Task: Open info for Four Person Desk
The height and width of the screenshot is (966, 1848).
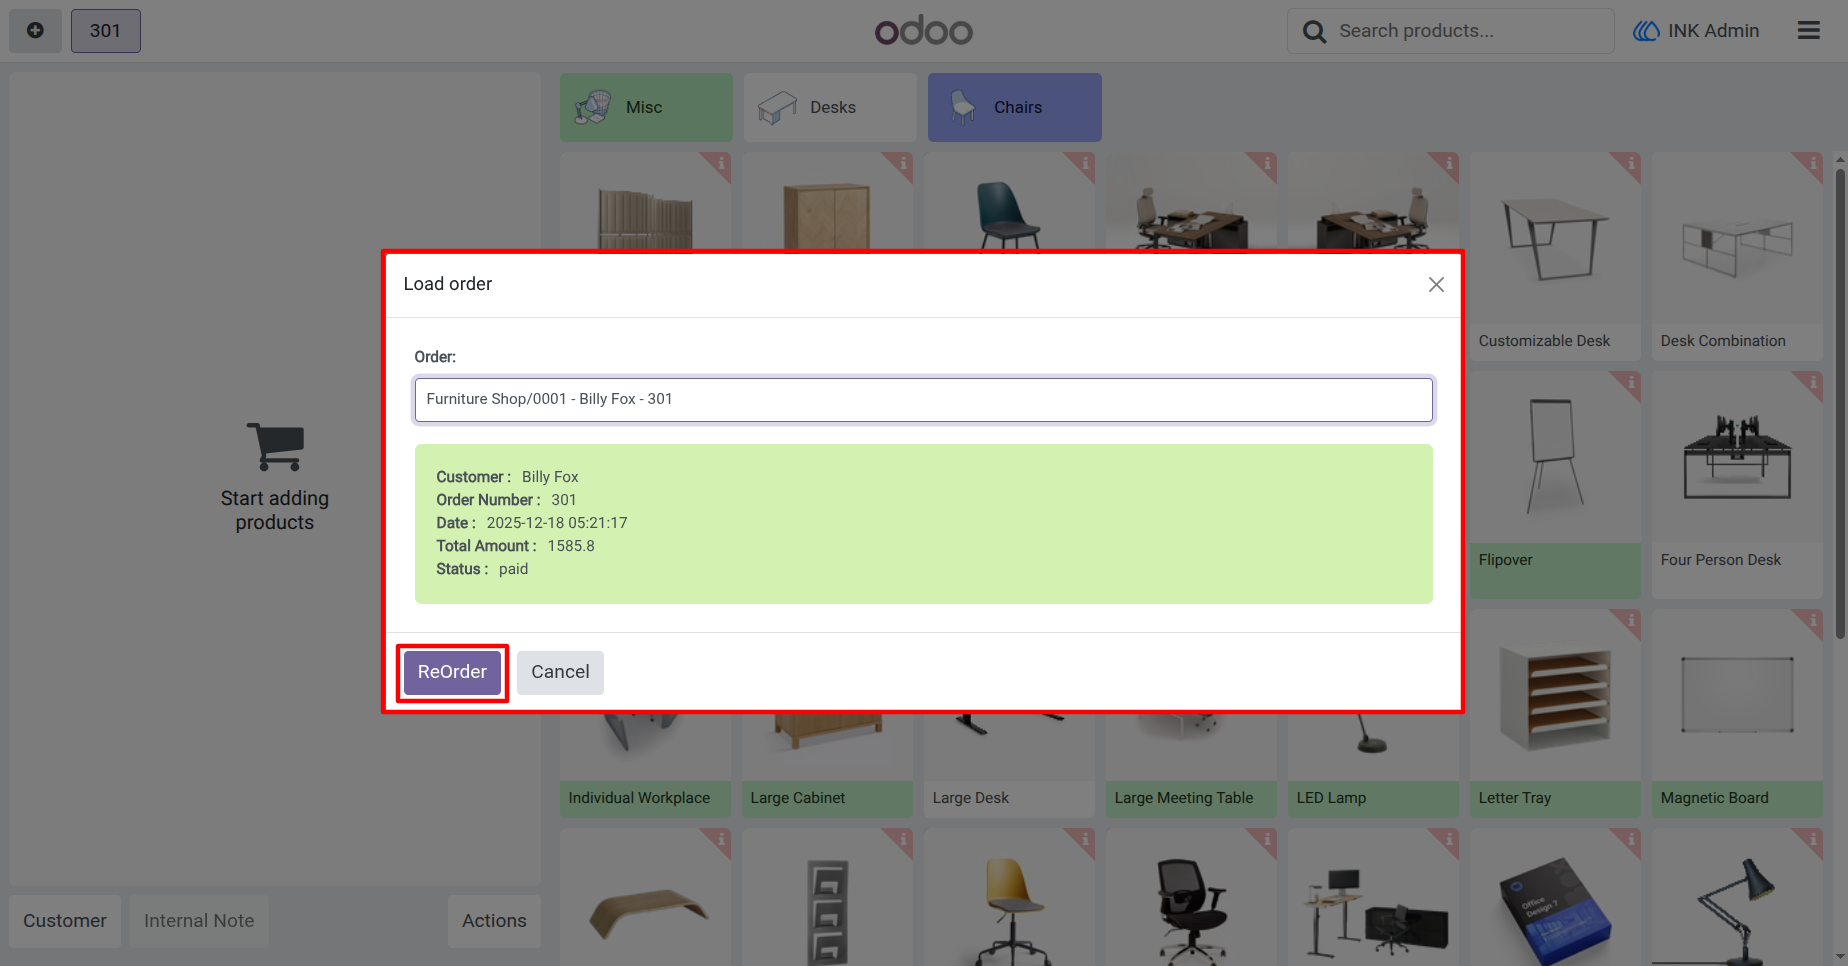Action: click(1811, 383)
